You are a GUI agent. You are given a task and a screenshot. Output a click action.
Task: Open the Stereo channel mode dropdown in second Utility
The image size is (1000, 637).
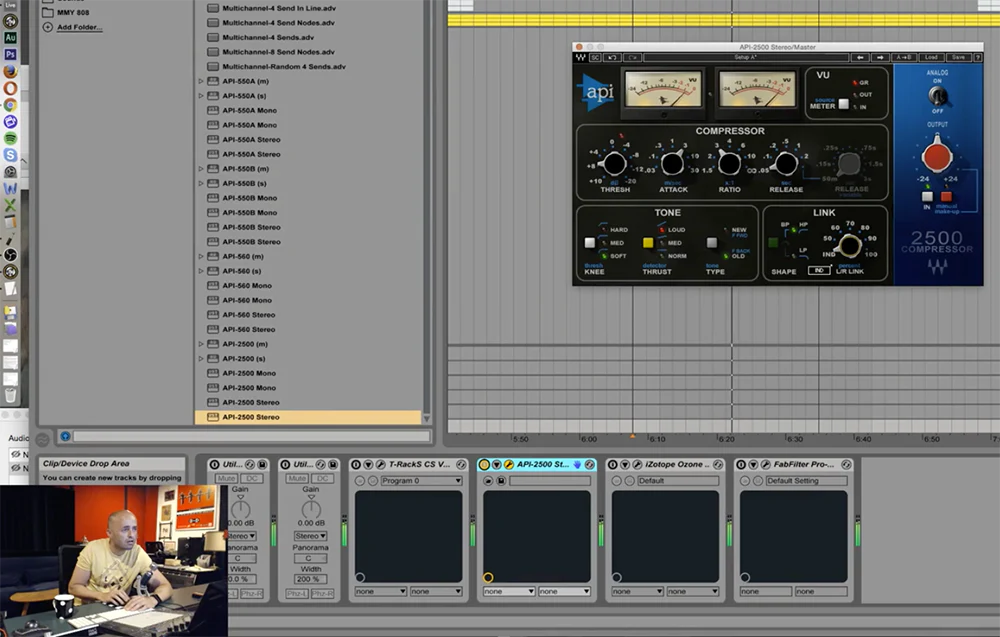pyautogui.click(x=311, y=536)
